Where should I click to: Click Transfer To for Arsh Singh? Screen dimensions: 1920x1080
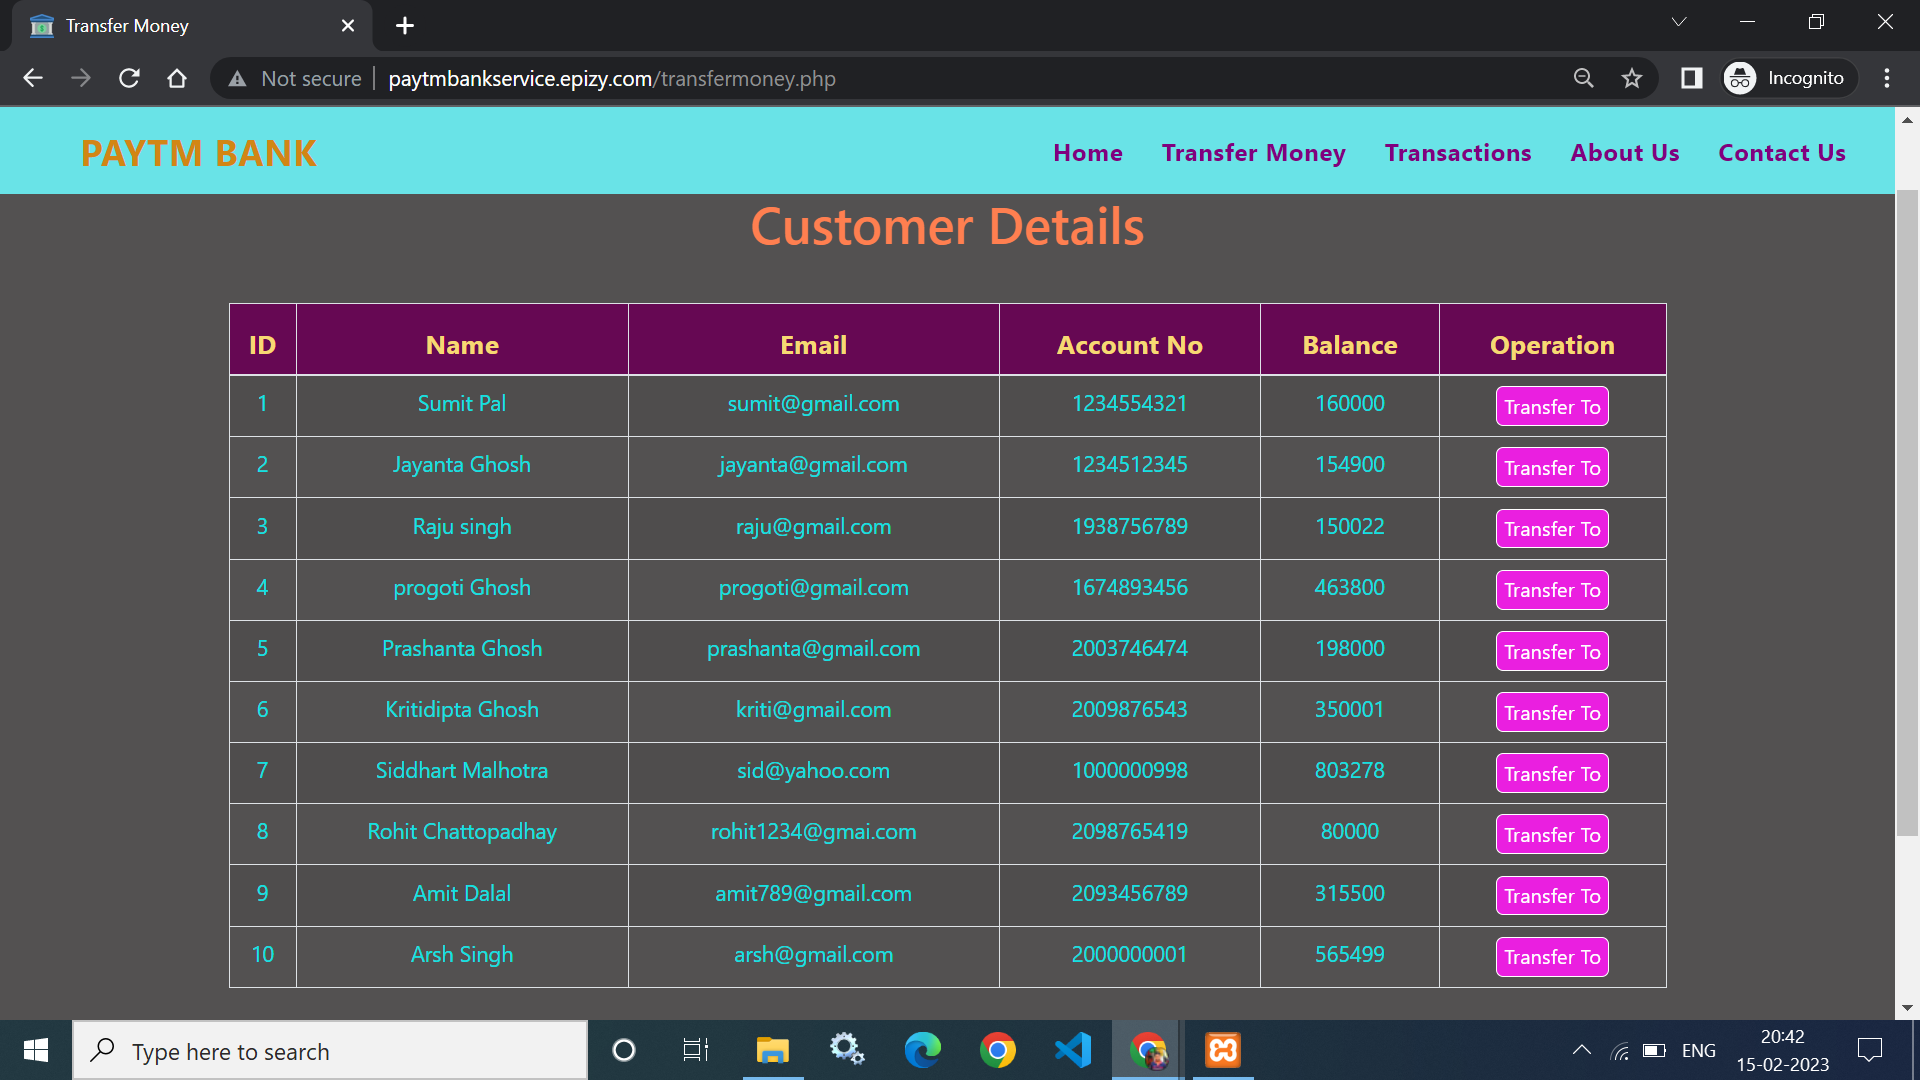[x=1551, y=956]
